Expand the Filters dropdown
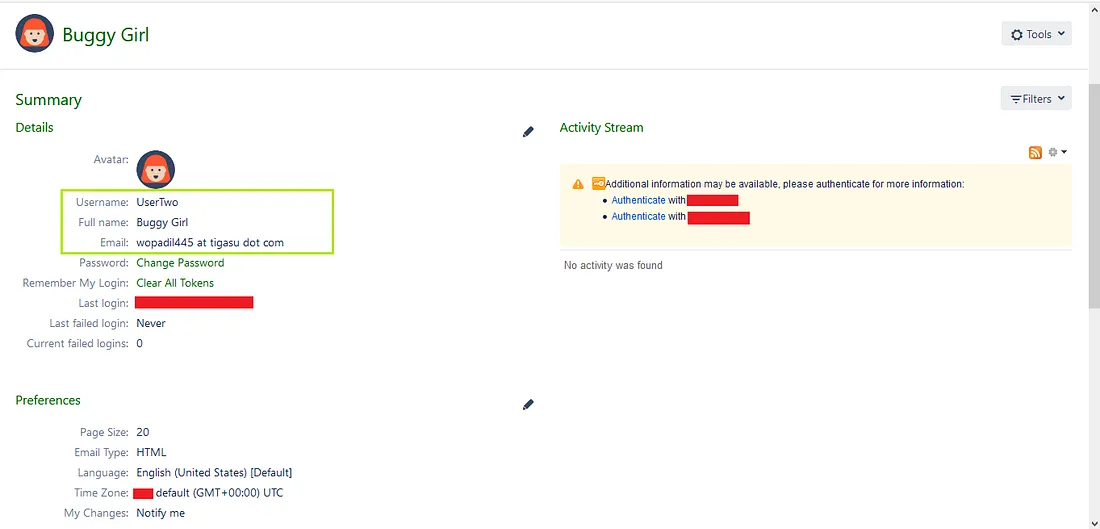Viewport: 1100px width, 529px height. [x=1036, y=99]
